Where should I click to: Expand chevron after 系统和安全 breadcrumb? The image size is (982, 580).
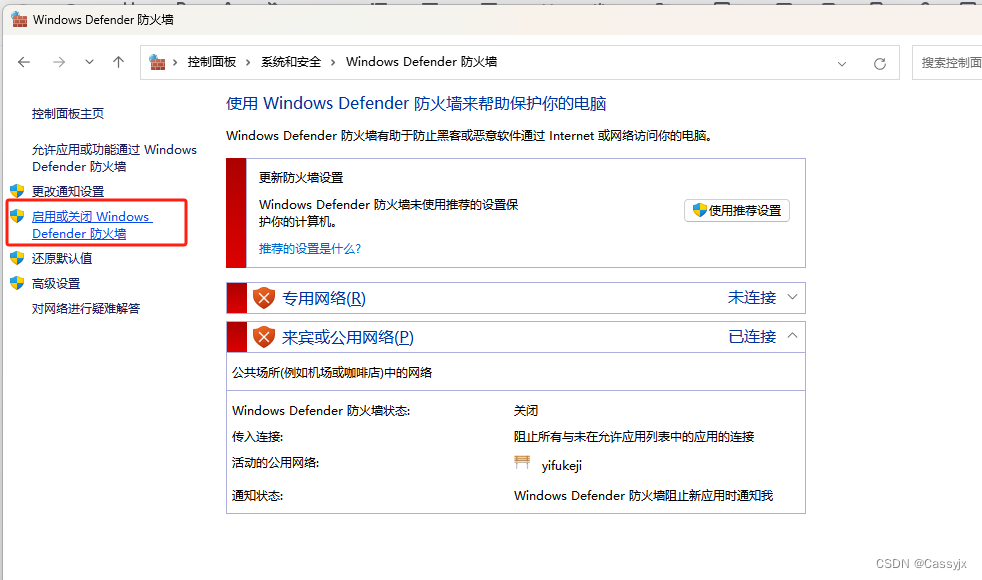(333, 62)
